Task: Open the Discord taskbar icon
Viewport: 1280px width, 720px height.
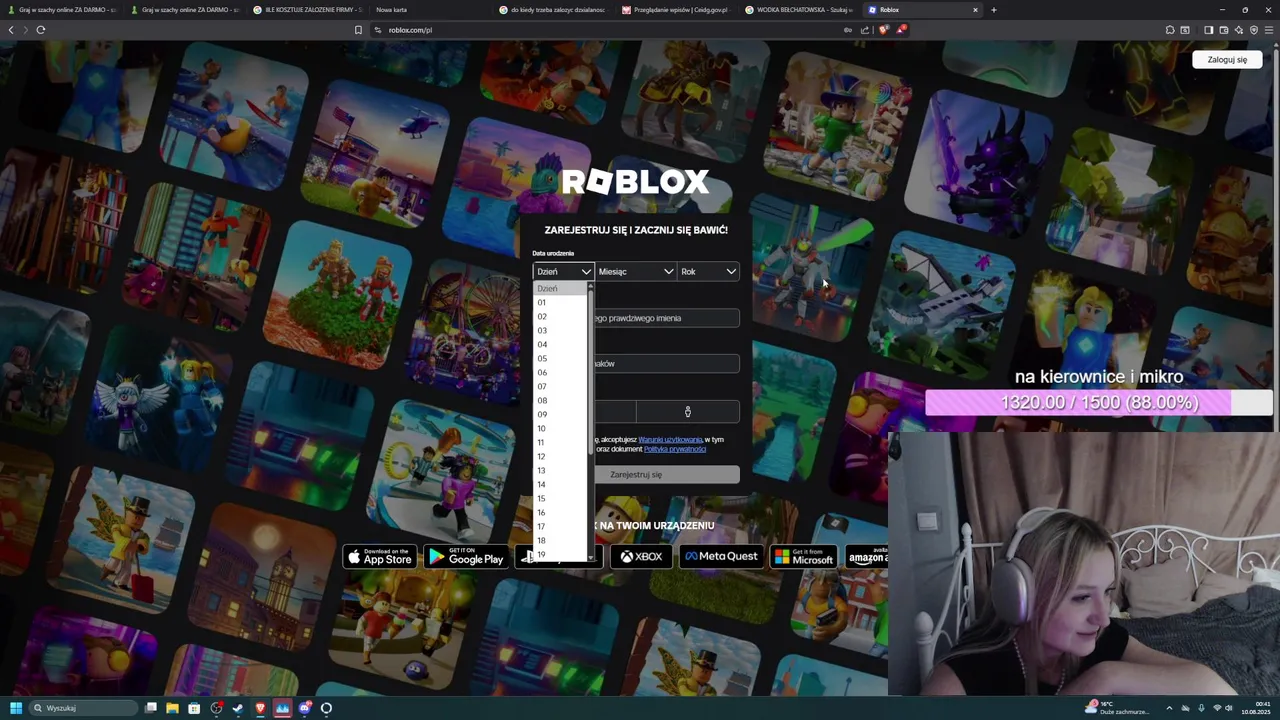Action: click(x=304, y=708)
